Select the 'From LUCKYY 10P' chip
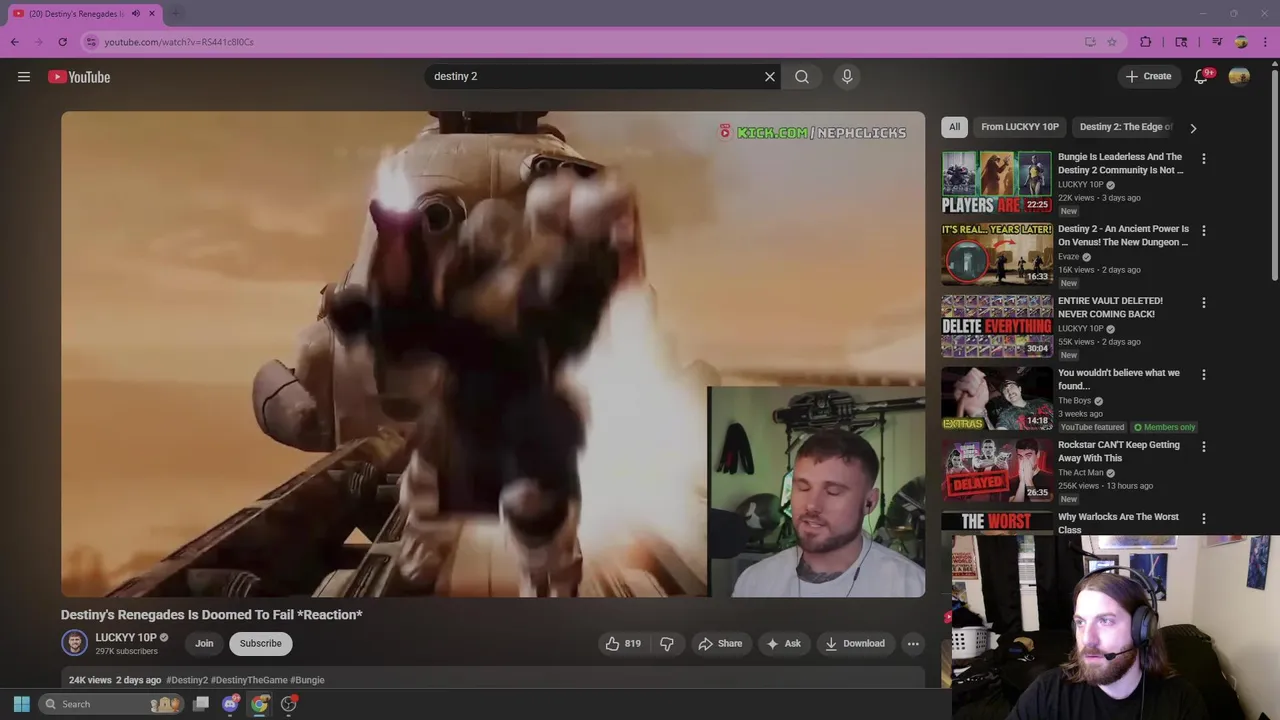Screen dimensions: 1280x720 click(1019, 127)
